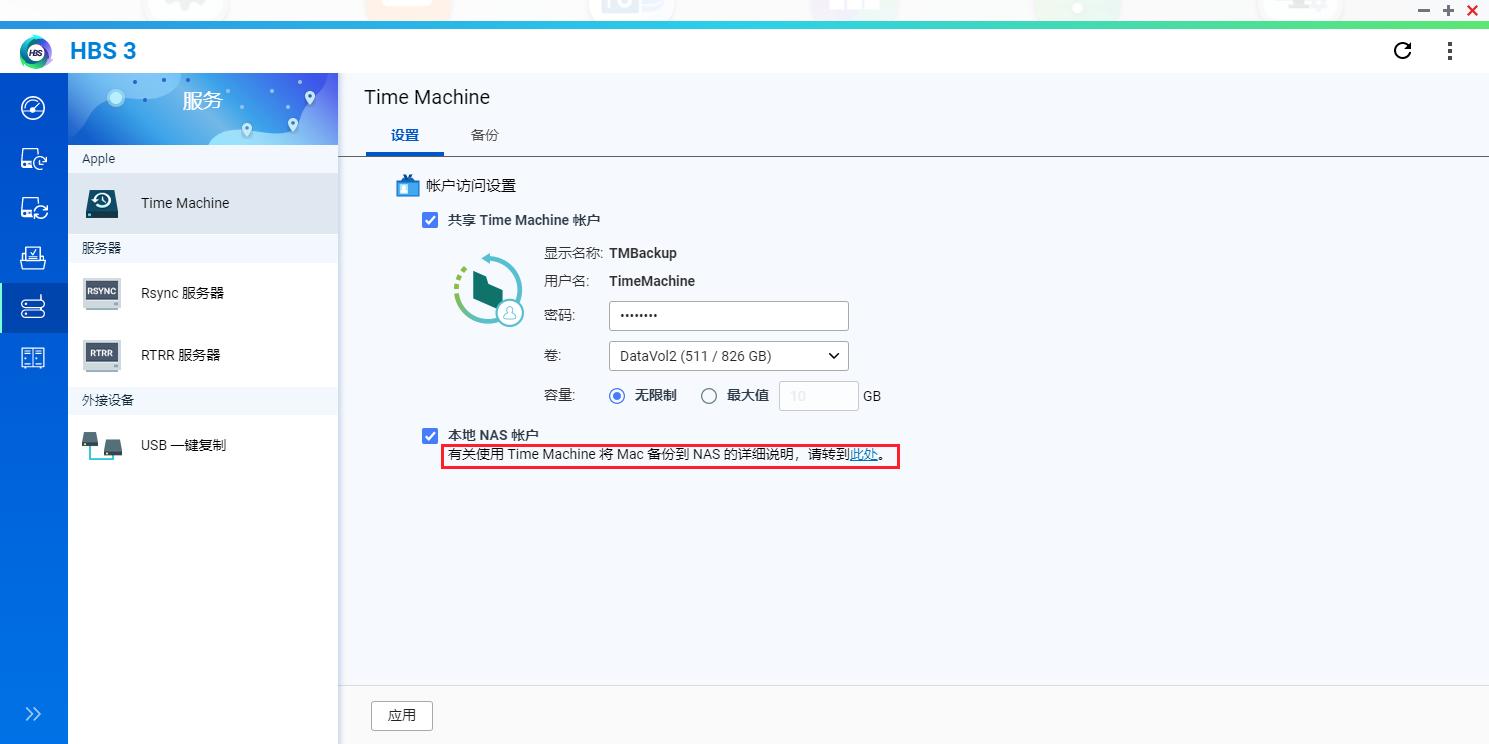
Task: Uncheck 共享 Time Machine 帐户
Action: (x=430, y=220)
